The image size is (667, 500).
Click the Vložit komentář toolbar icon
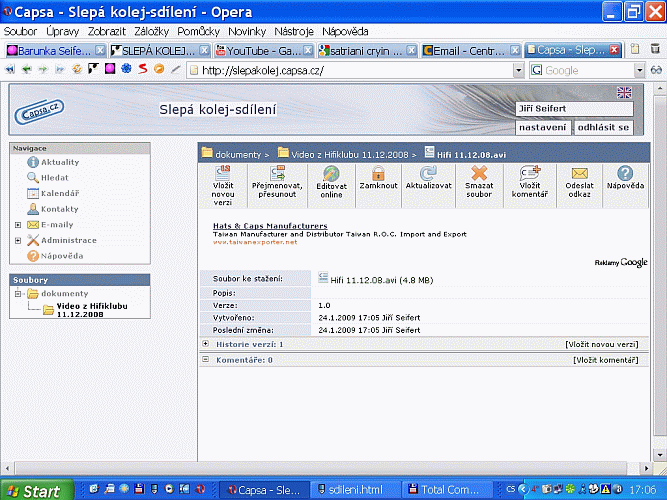[529, 174]
